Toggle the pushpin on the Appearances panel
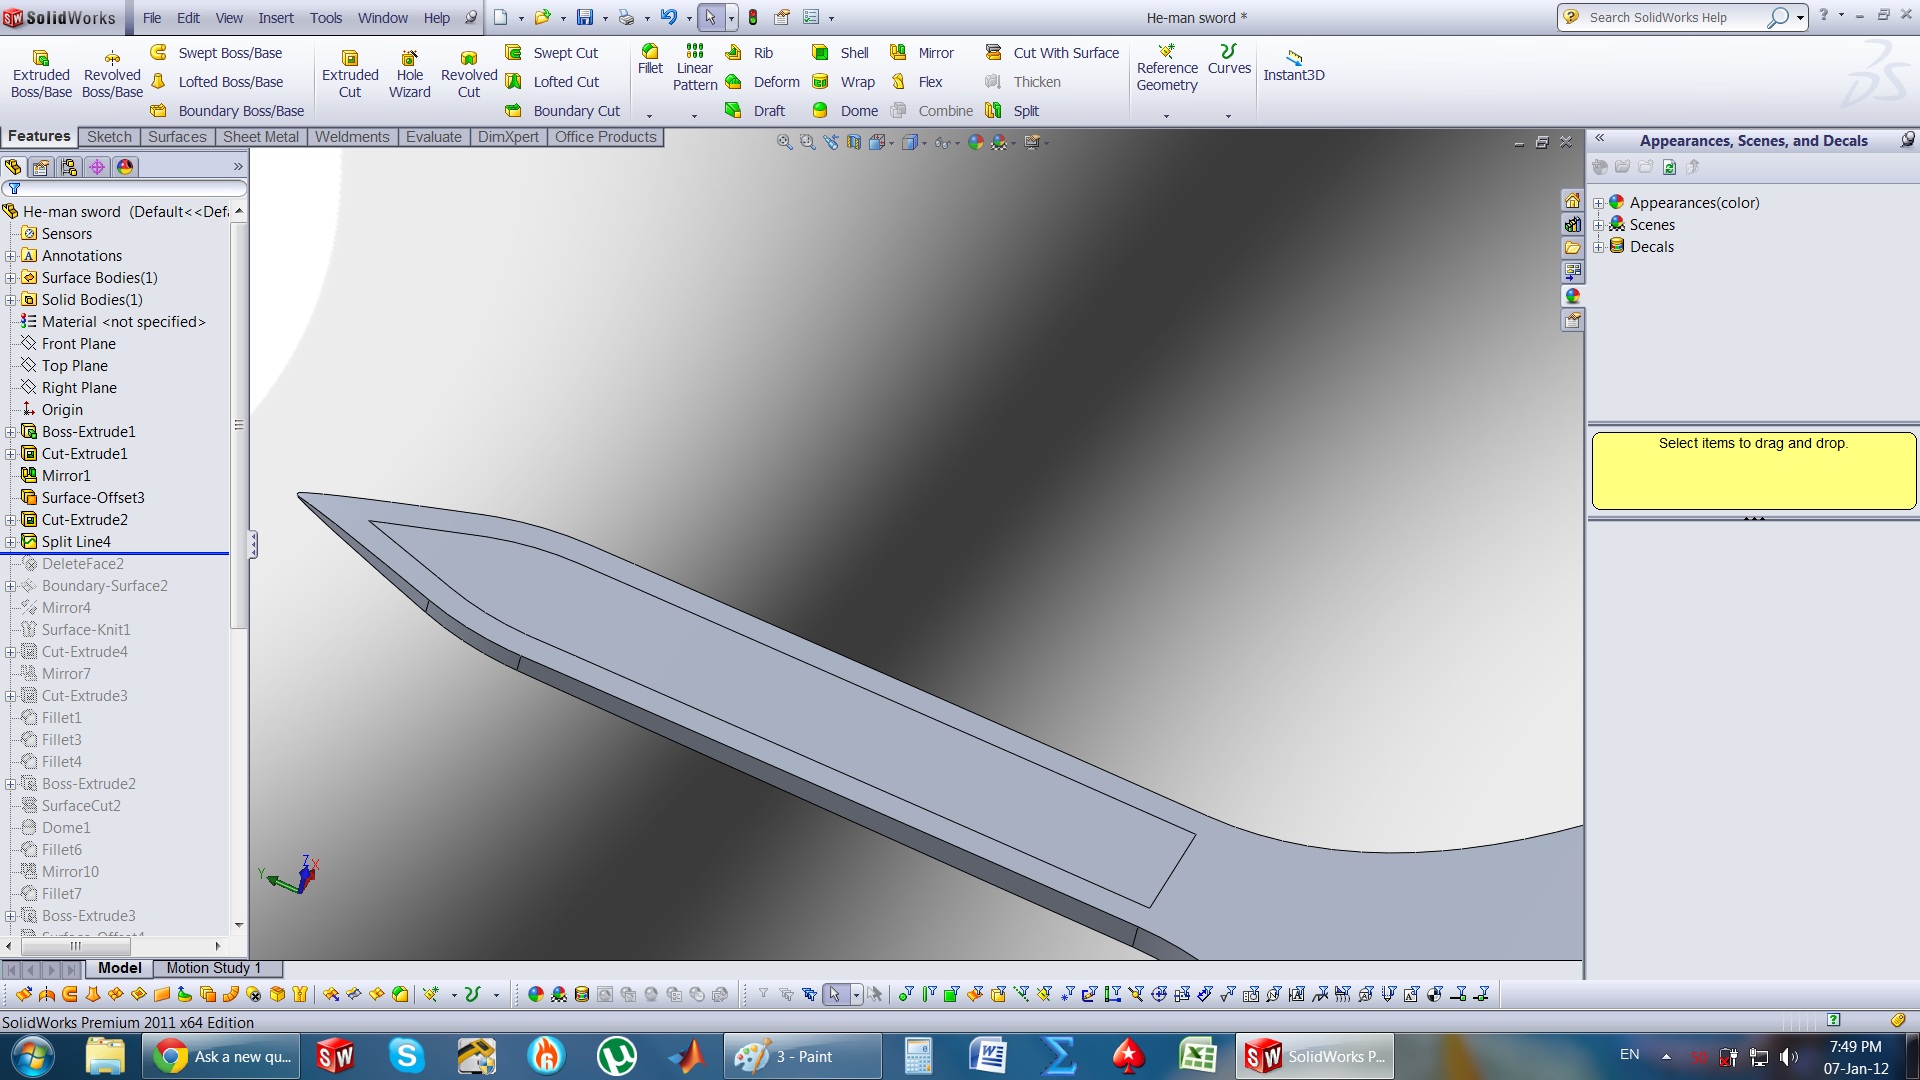The width and height of the screenshot is (1920, 1080). [1907, 140]
